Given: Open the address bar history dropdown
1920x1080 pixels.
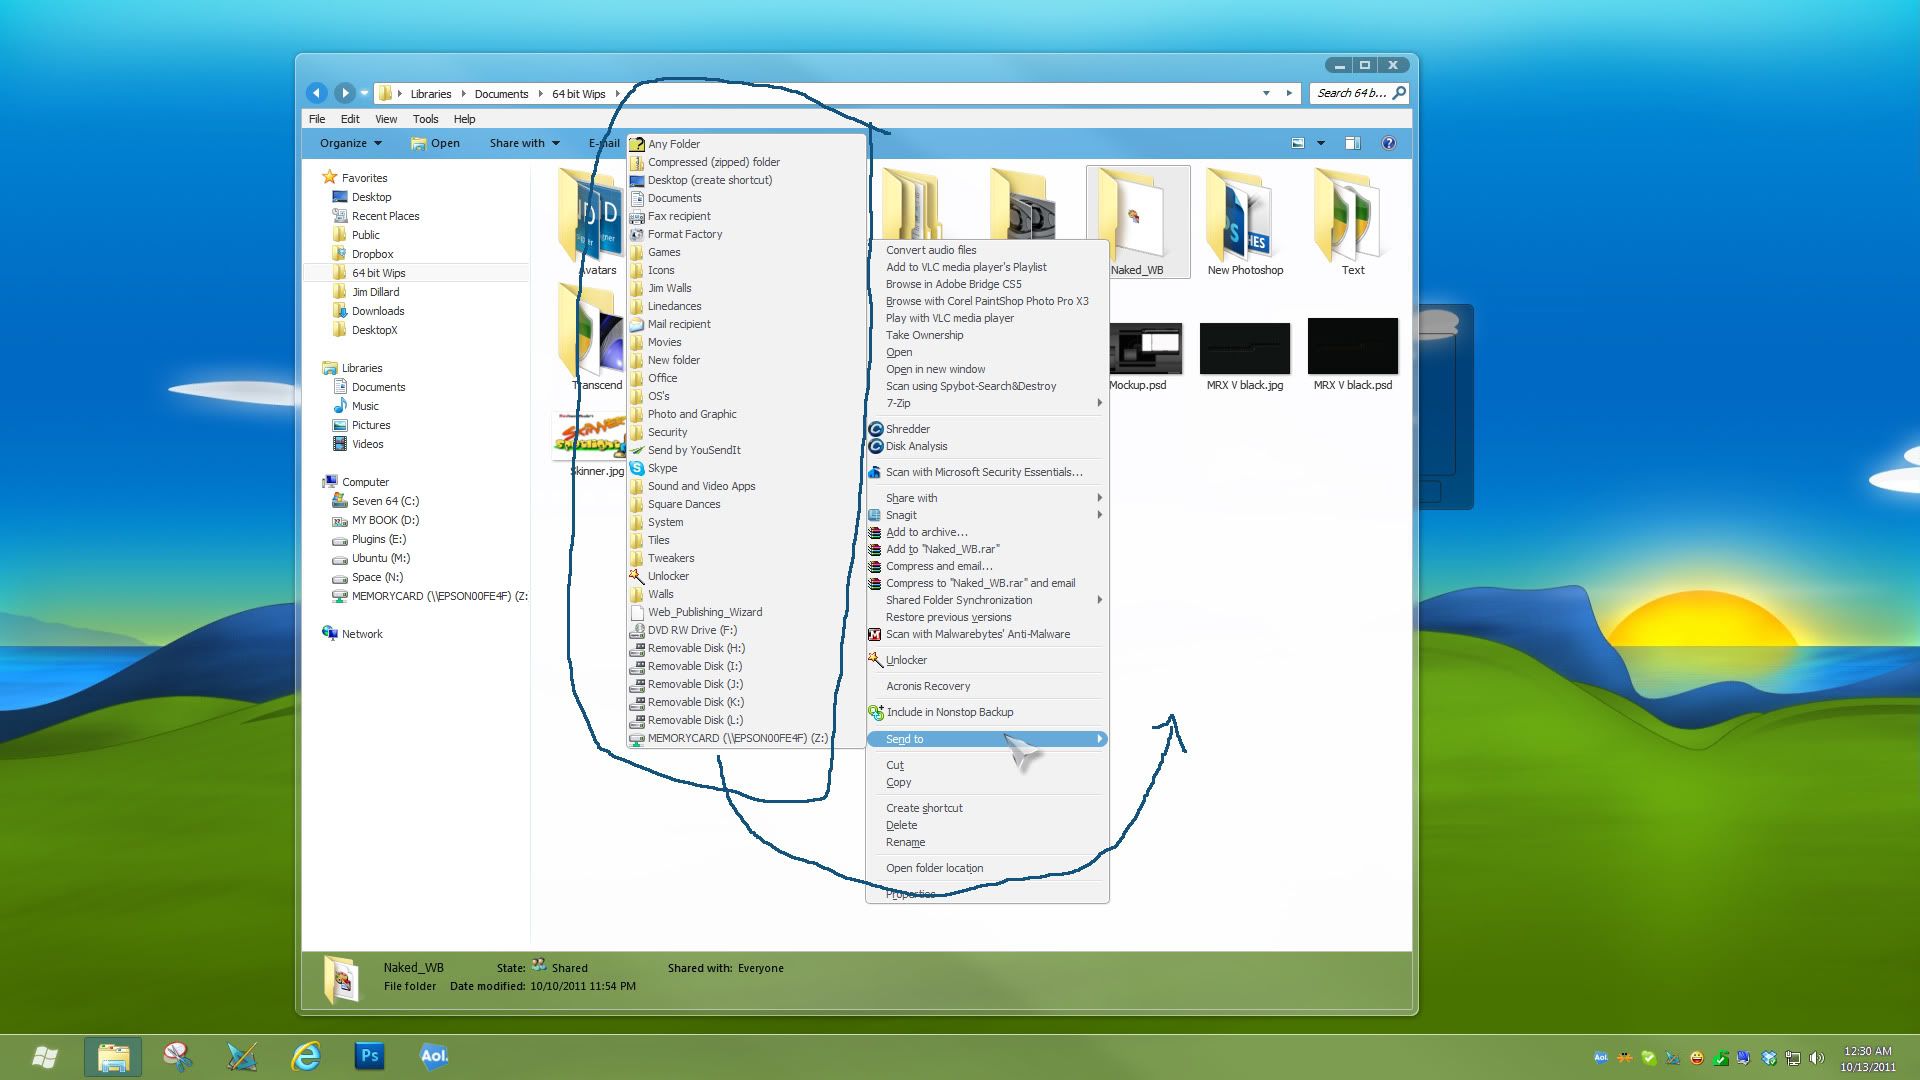Looking at the screenshot, I should point(1266,93).
